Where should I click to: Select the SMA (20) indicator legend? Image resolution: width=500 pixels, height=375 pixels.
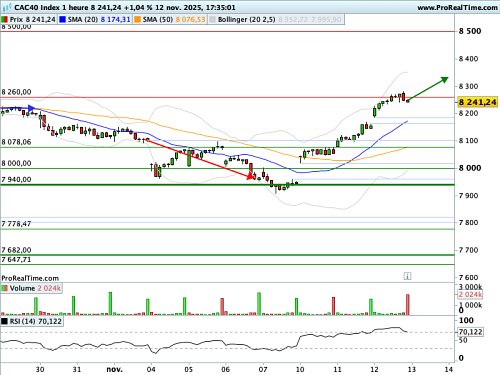(95, 20)
